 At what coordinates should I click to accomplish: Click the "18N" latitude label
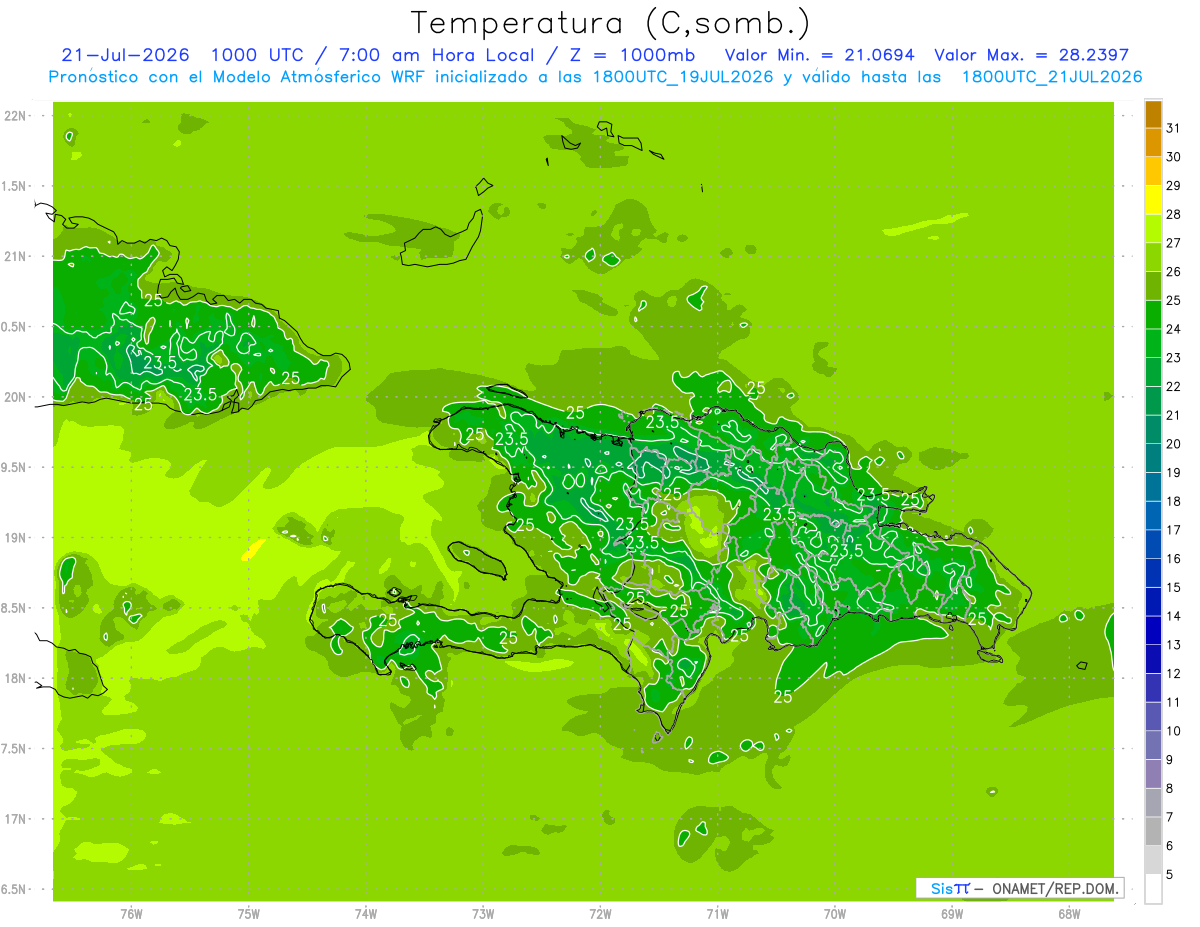[x=15, y=679]
